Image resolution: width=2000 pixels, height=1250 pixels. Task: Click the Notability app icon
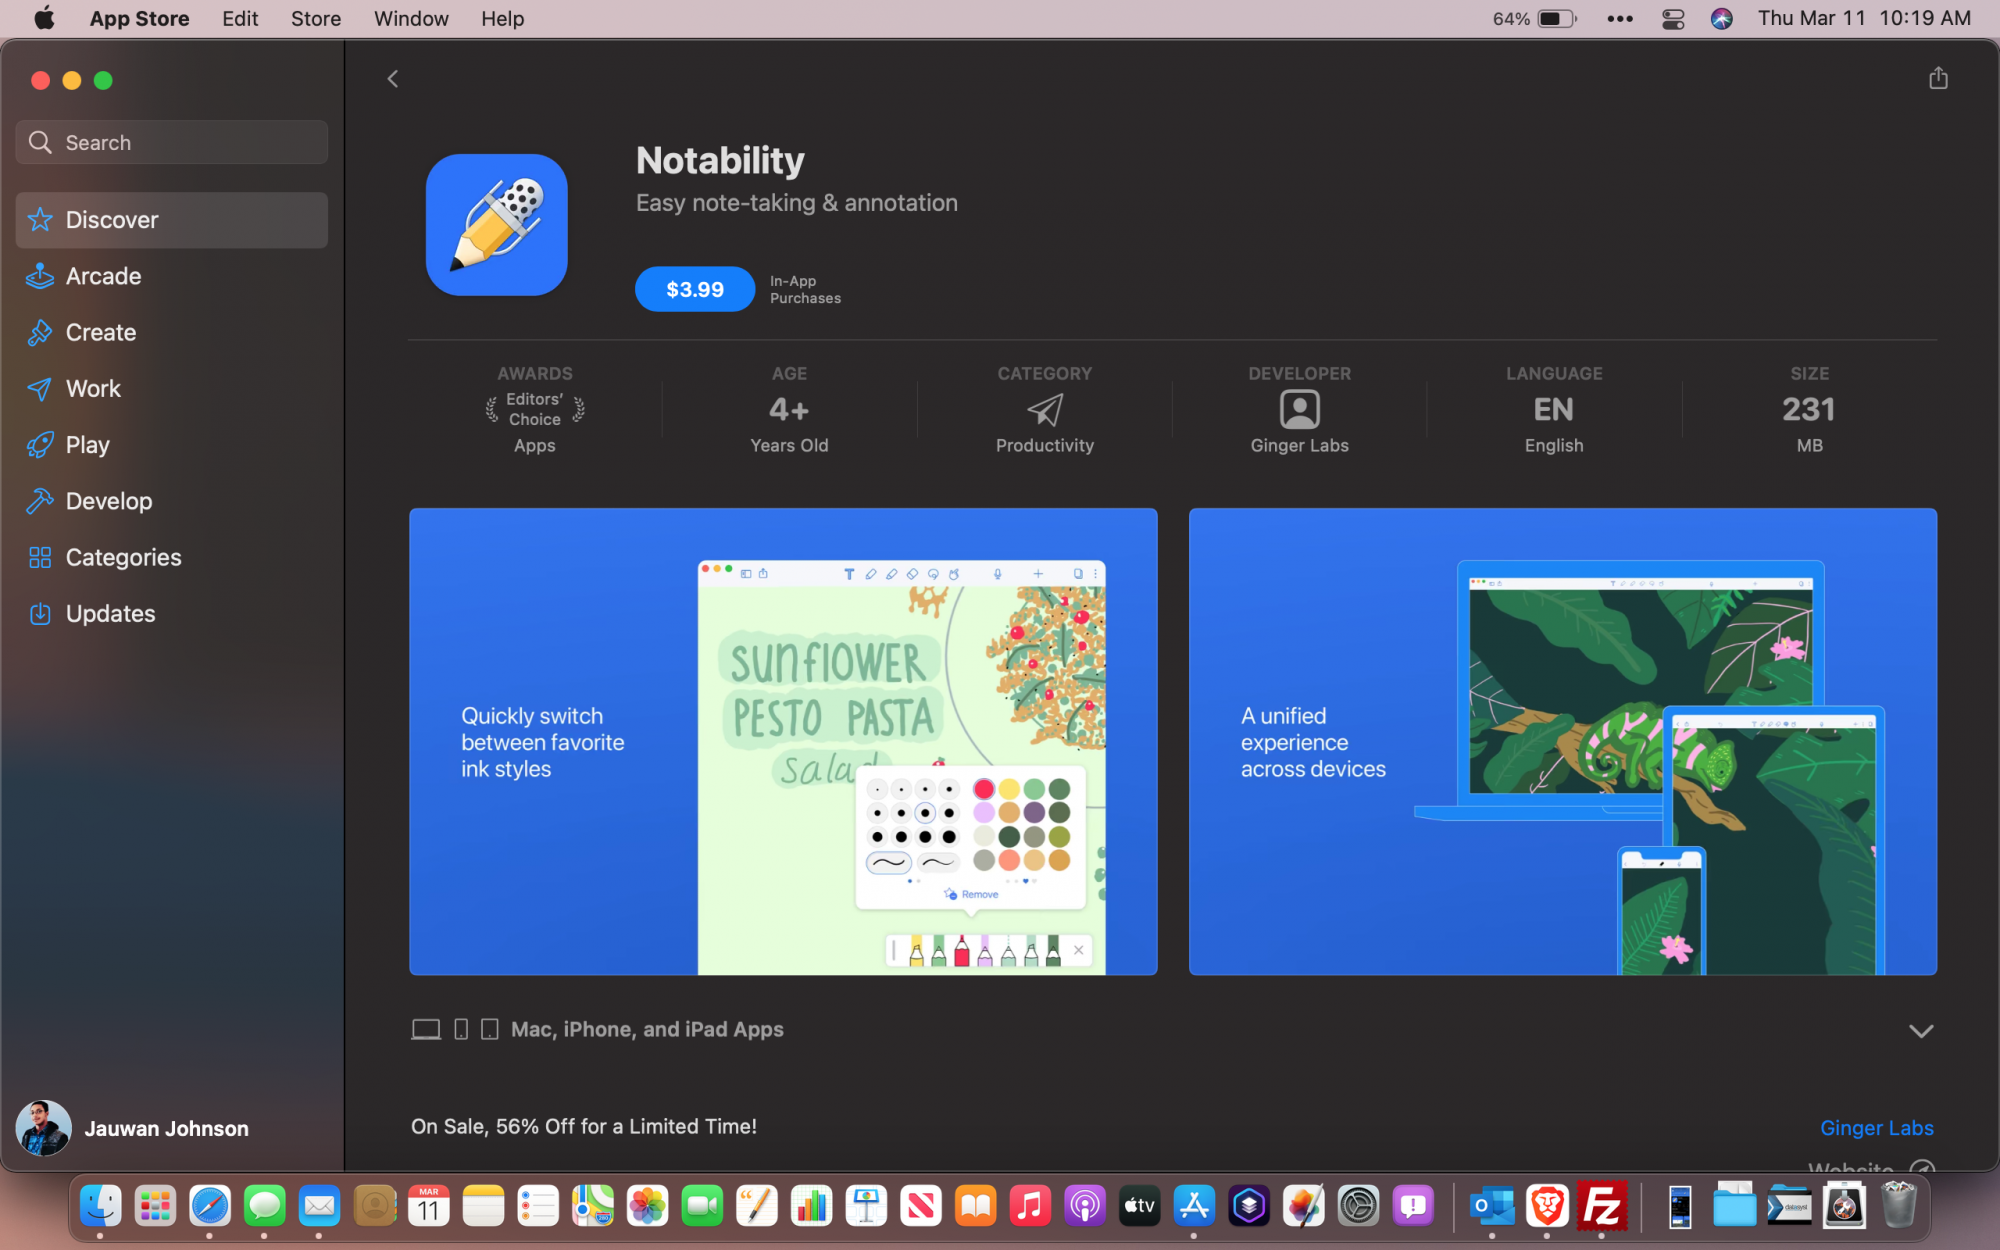point(497,225)
